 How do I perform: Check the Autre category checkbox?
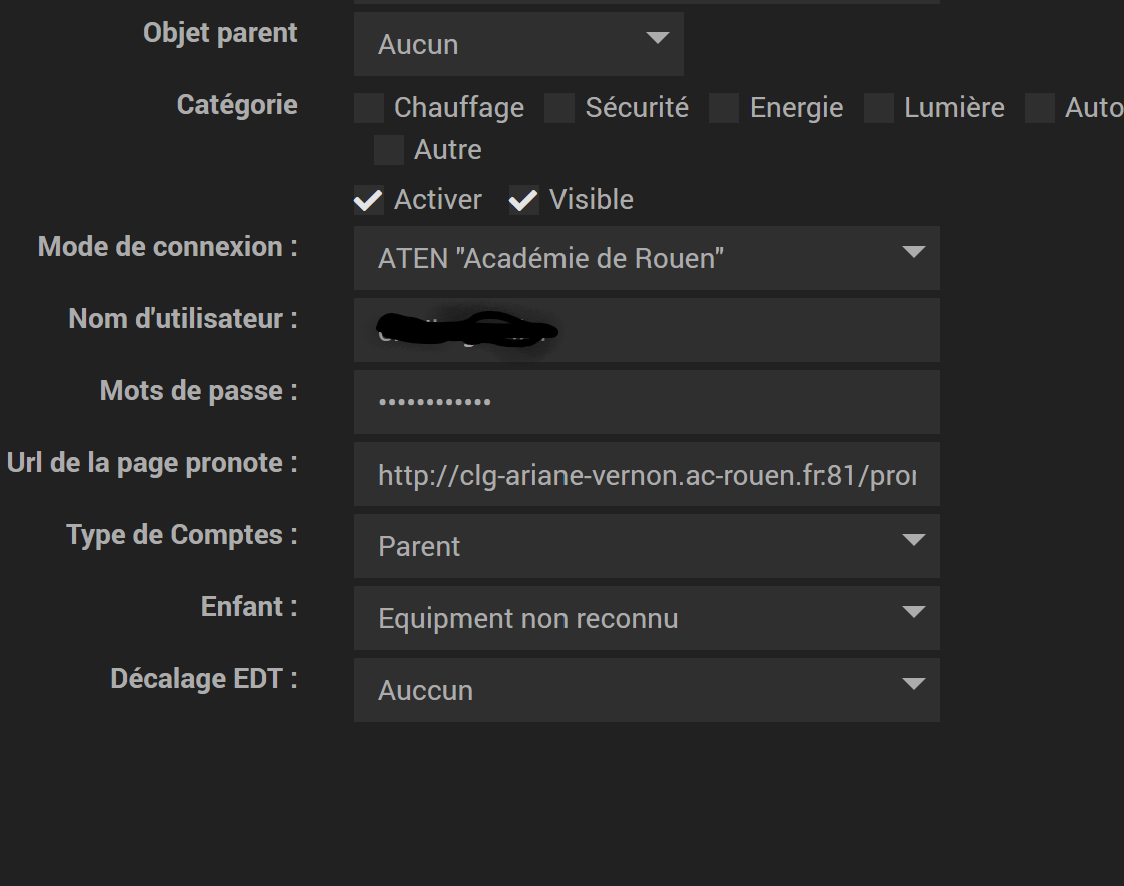click(389, 150)
